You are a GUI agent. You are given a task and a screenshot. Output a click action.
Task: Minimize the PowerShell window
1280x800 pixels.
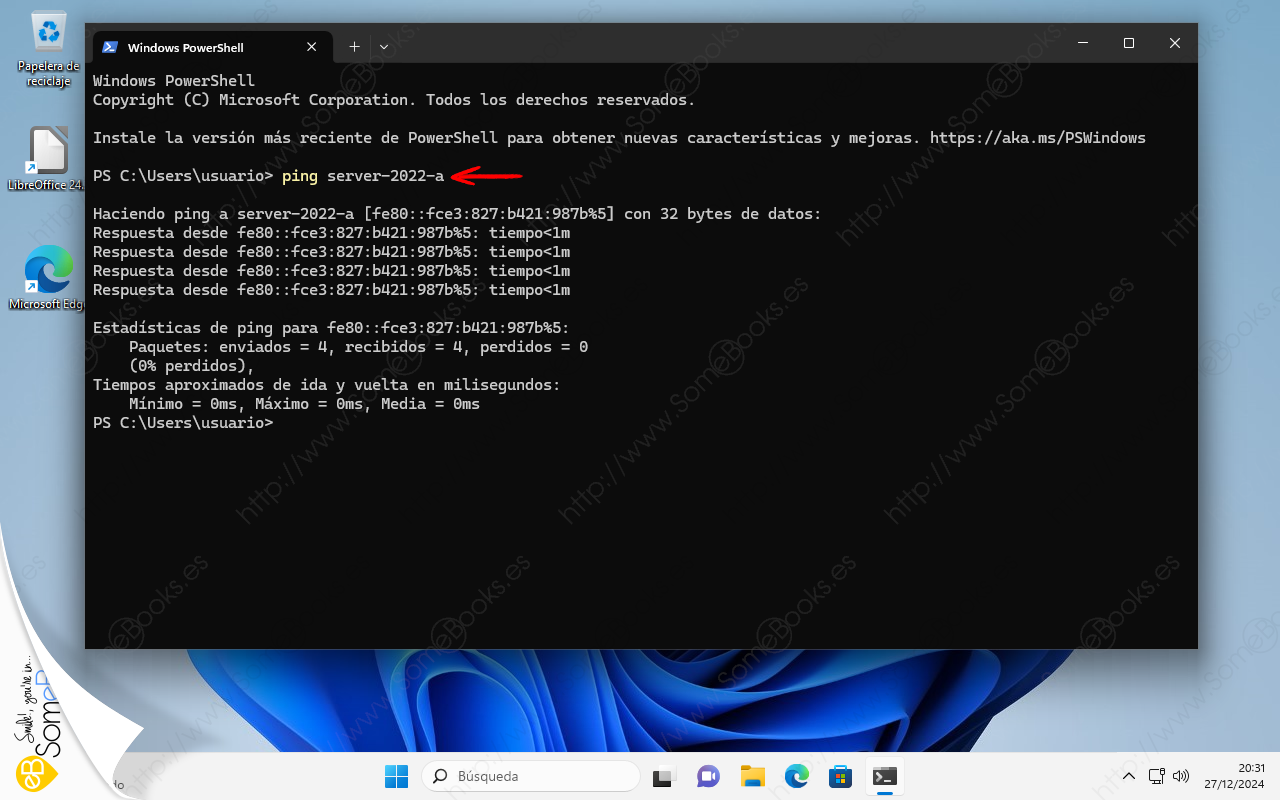coord(1083,43)
